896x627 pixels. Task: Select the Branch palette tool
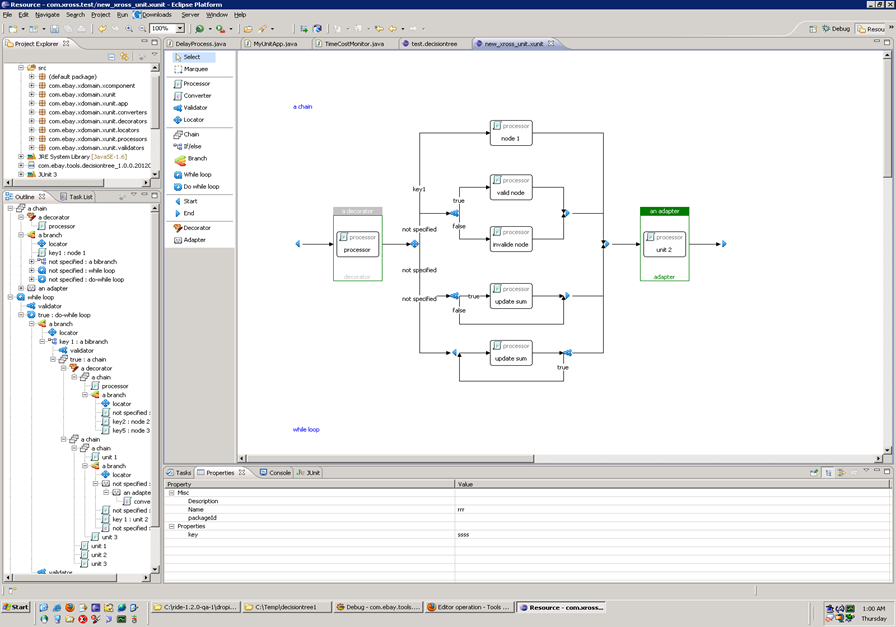196,159
